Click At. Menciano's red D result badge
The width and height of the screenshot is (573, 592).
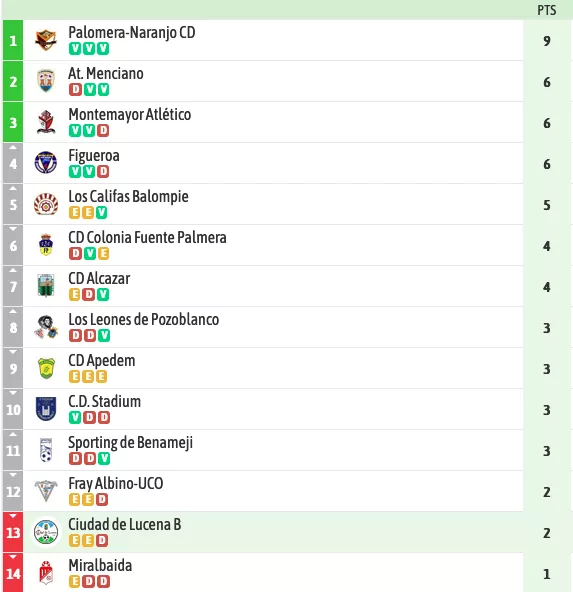tap(75, 89)
